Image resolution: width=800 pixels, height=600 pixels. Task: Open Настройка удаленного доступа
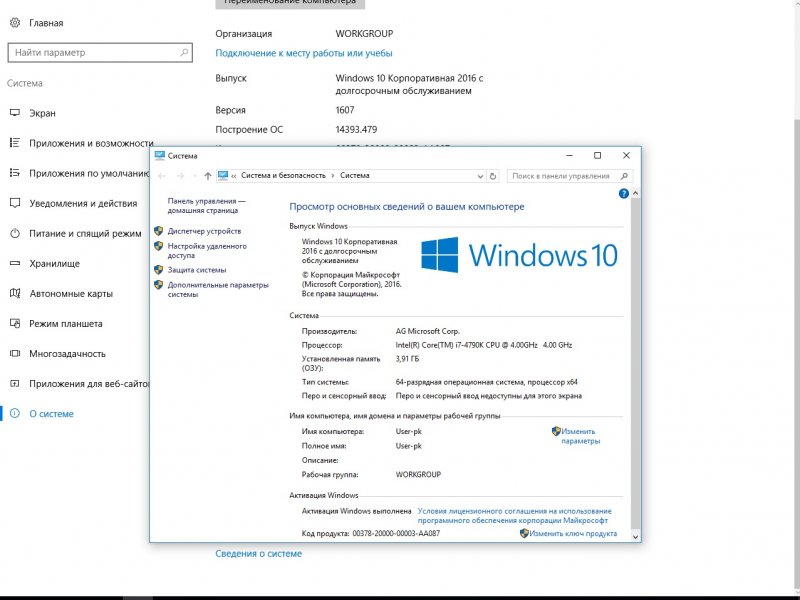click(x=207, y=251)
